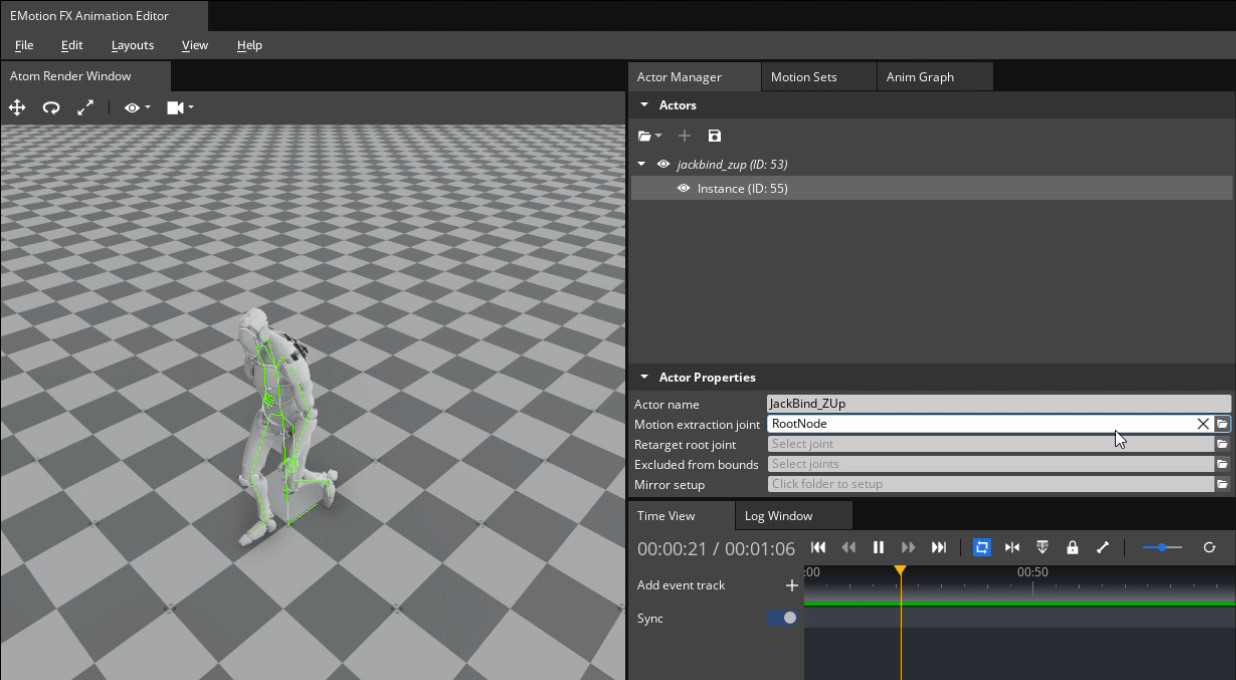Adjust the playback speed slider

1162,547
